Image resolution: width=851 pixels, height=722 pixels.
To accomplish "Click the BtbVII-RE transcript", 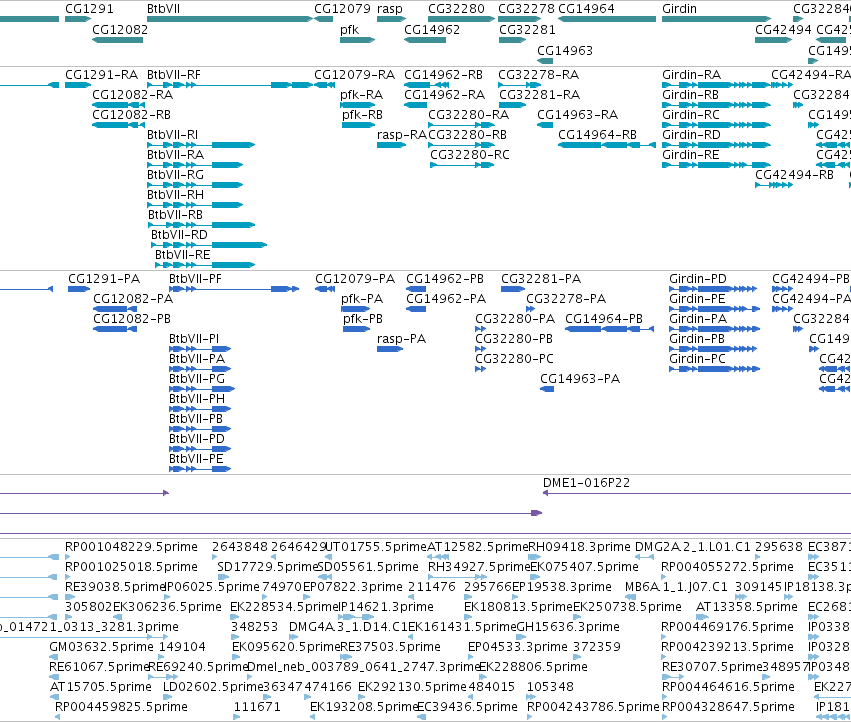I will point(205,265).
